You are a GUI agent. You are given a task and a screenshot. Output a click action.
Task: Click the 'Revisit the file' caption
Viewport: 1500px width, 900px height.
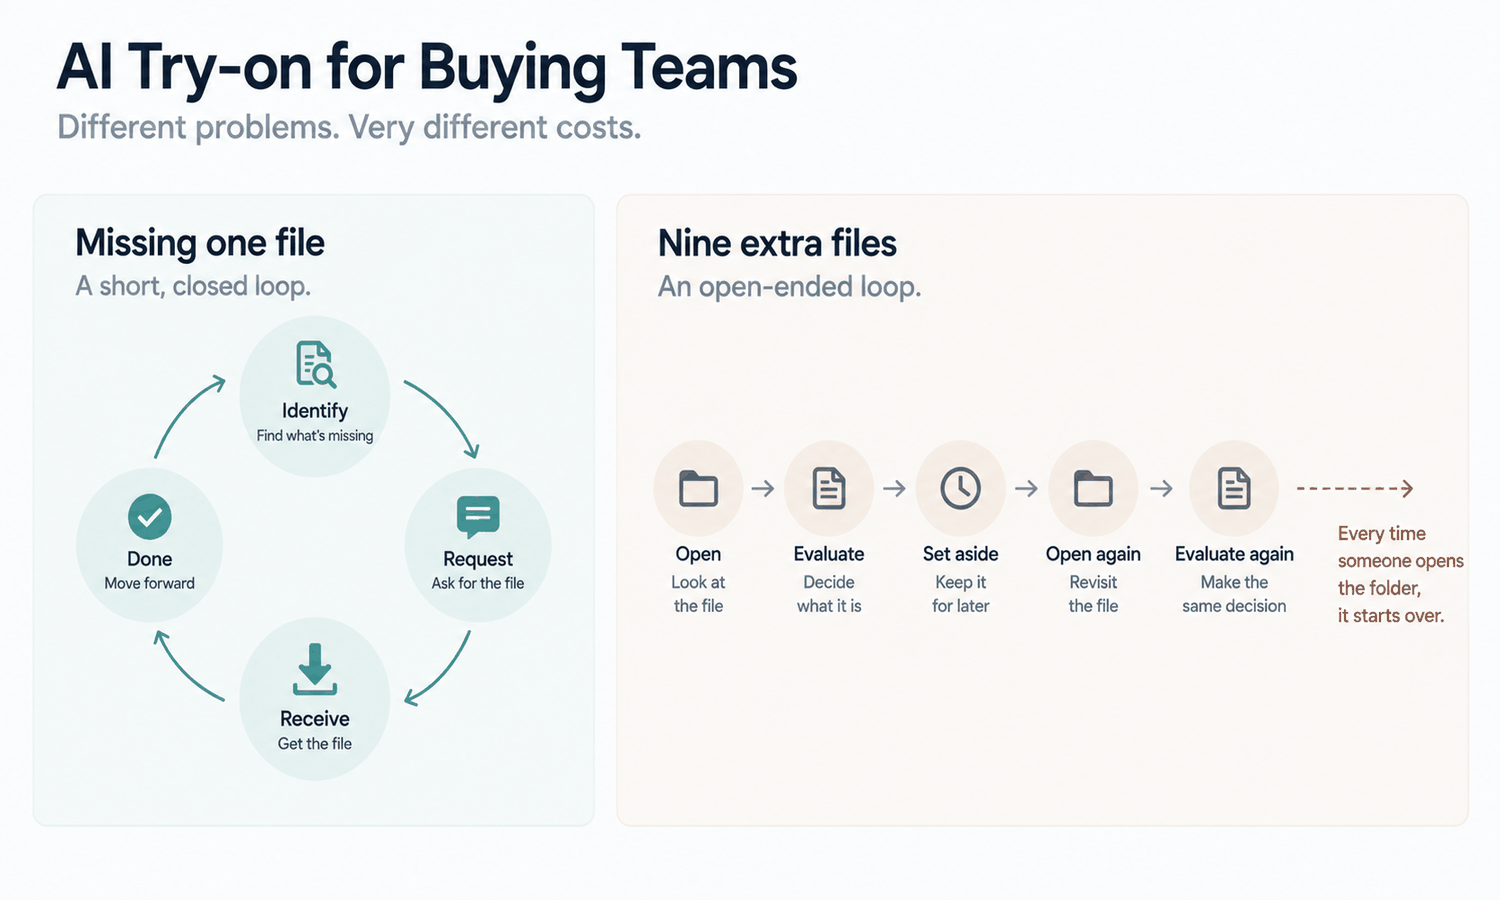click(x=1093, y=594)
